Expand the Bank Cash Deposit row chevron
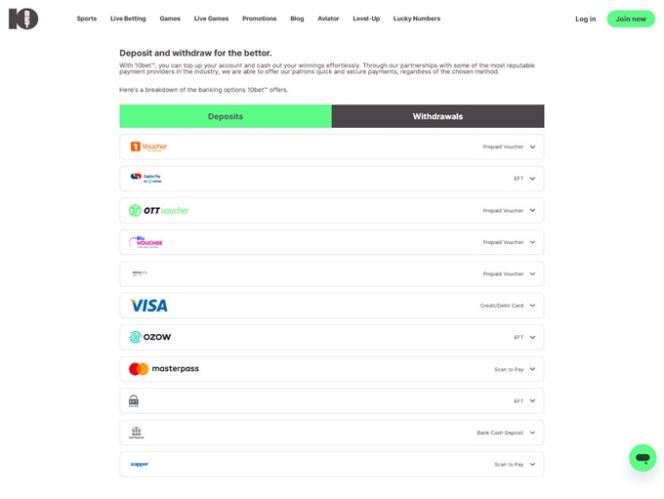Viewport: 664px width, 499px height. pyautogui.click(x=533, y=433)
